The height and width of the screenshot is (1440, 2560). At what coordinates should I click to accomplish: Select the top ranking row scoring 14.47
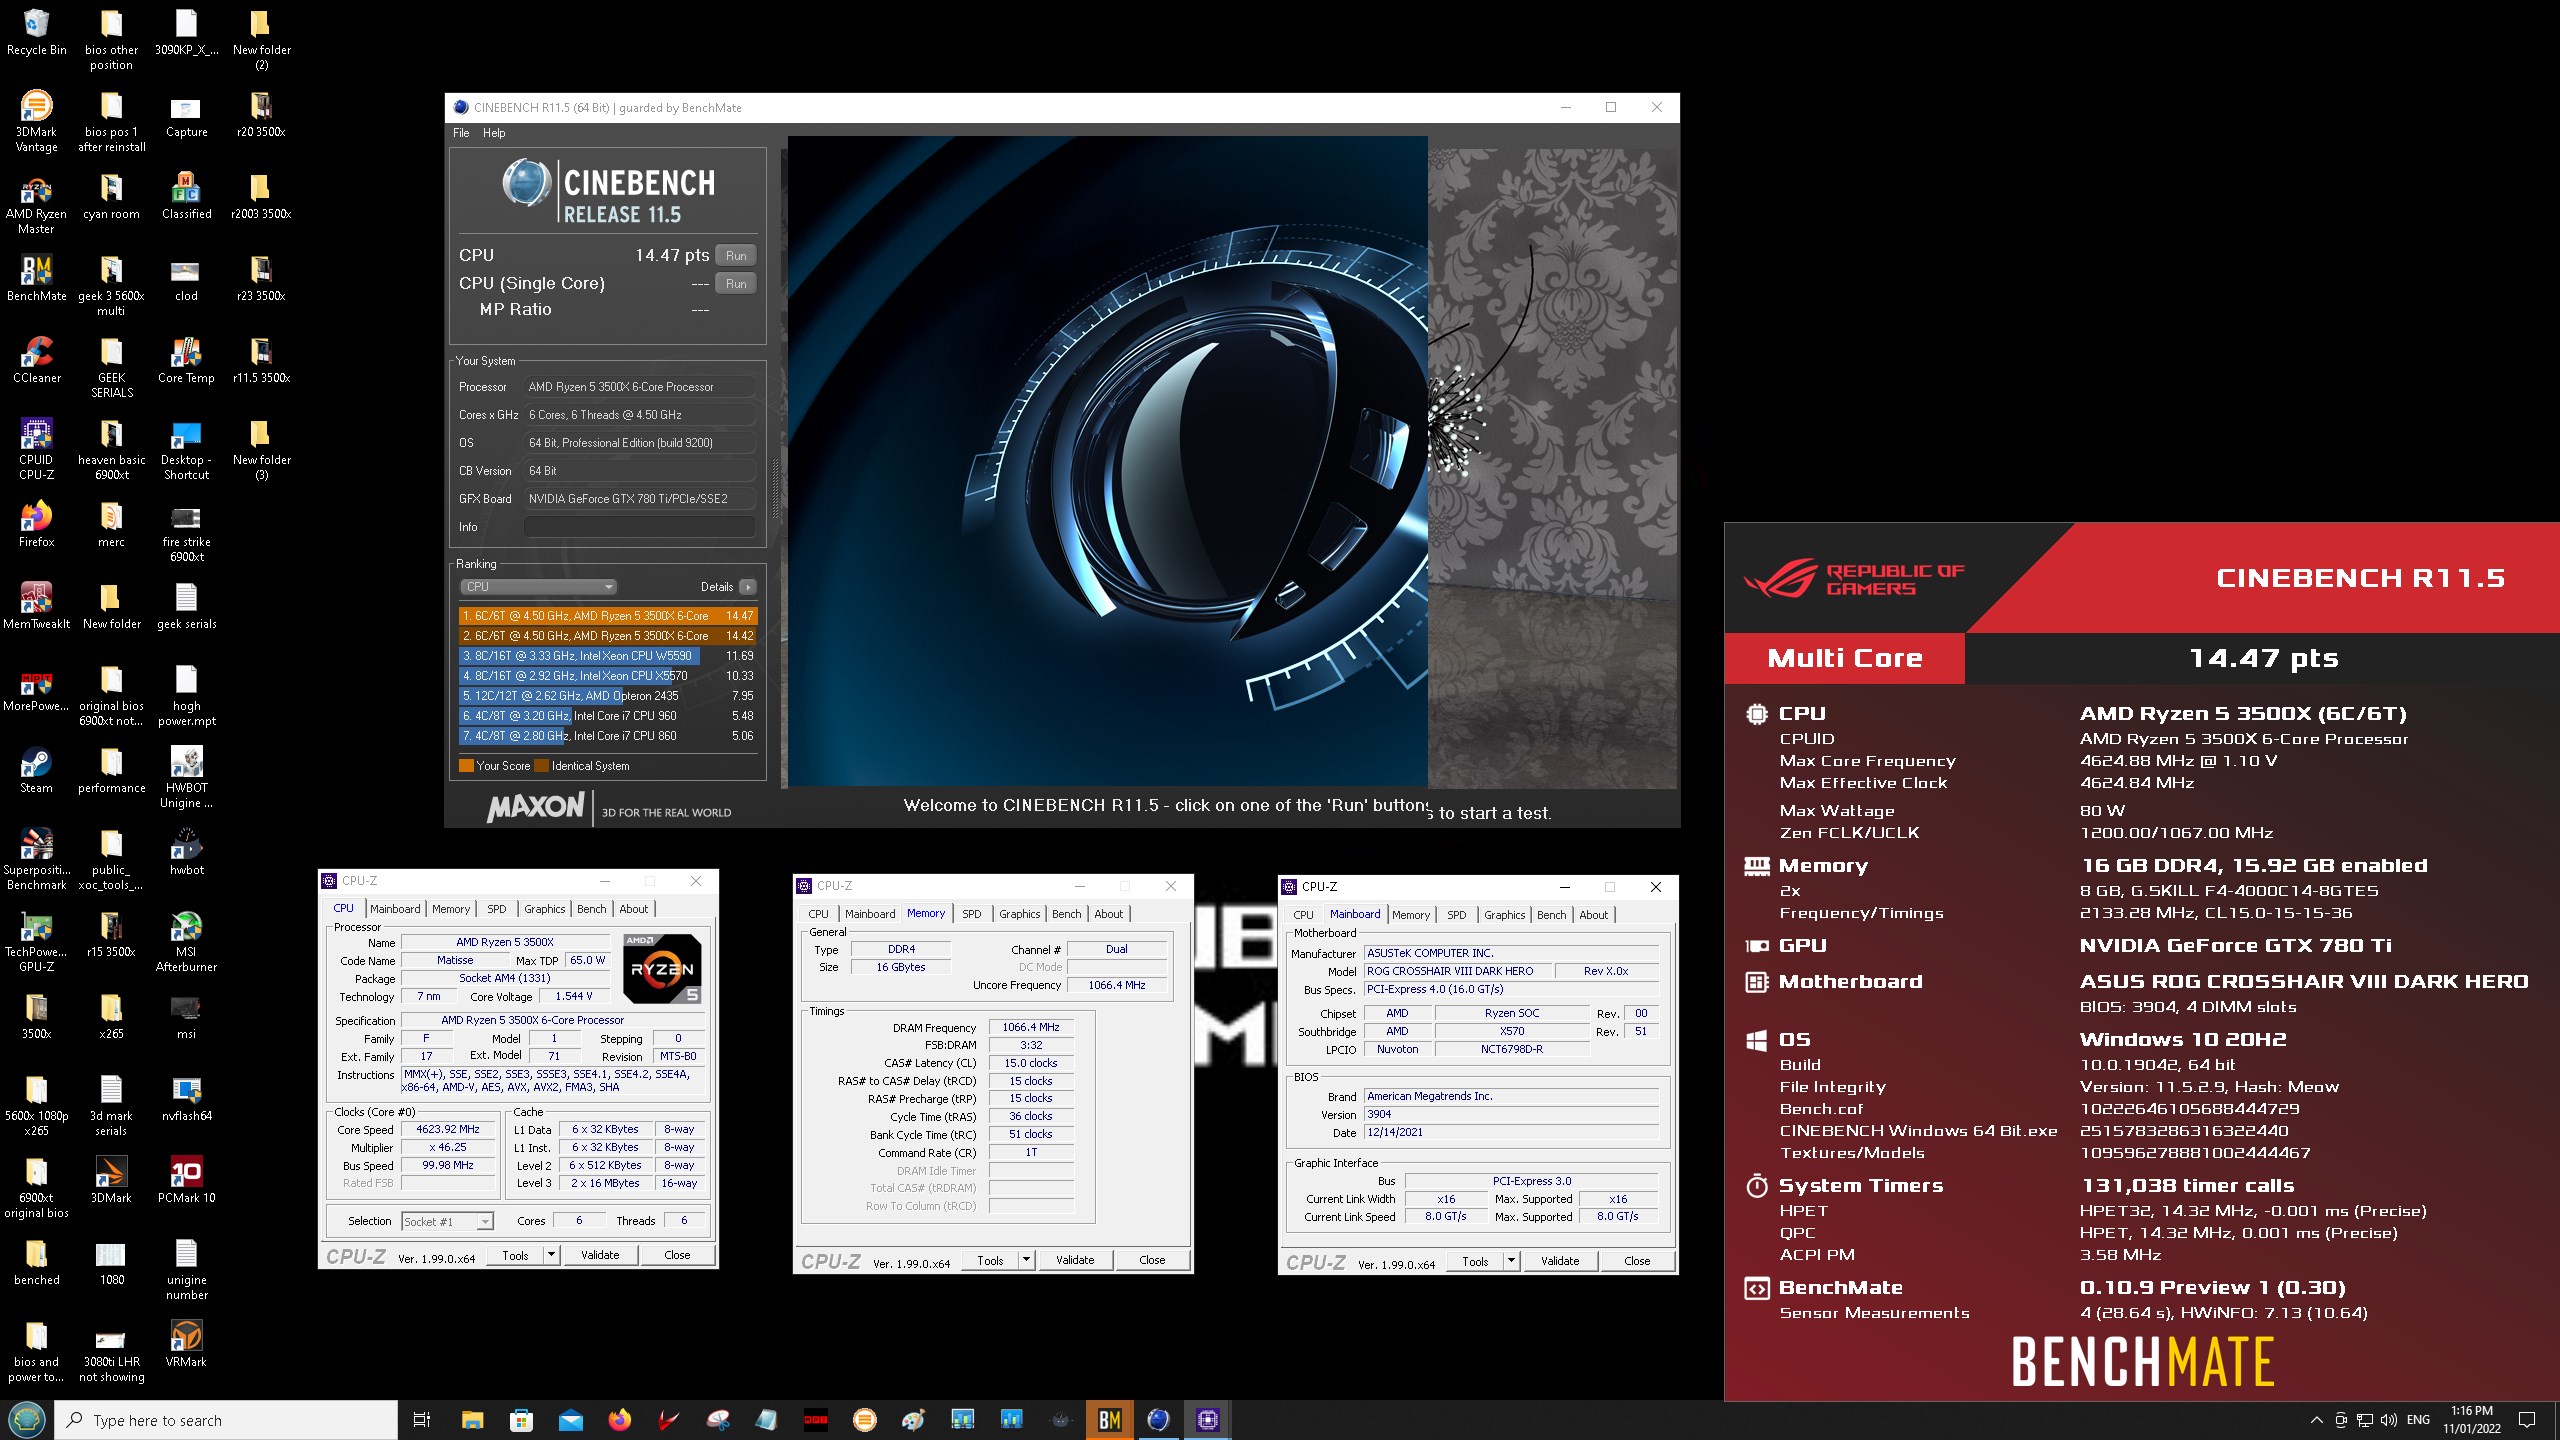(608, 616)
